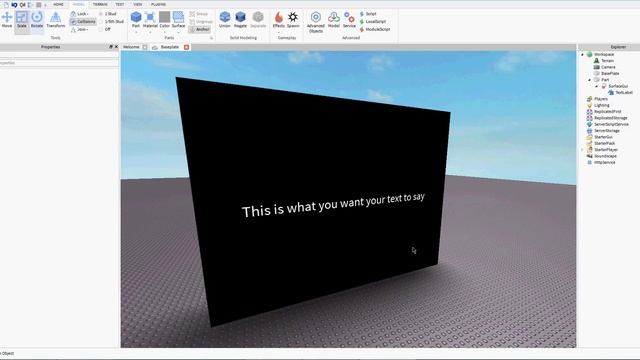Switch to the TERRAIN ribbon tab
This screenshot has width=640, height=360.
pos(100,4)
